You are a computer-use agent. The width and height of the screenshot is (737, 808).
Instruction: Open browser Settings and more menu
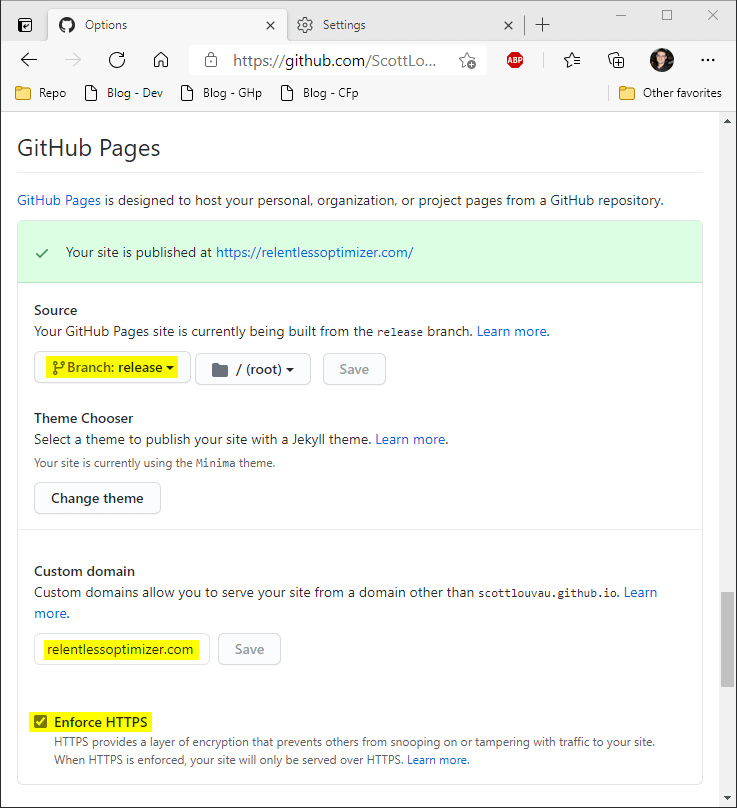[x=708, y=60]
